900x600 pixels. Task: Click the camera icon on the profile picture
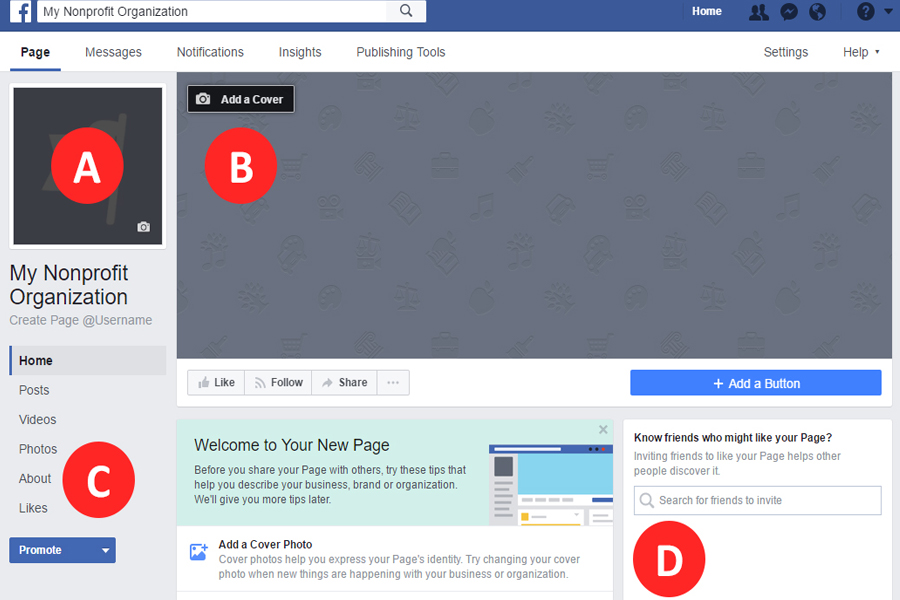point(143,227)
